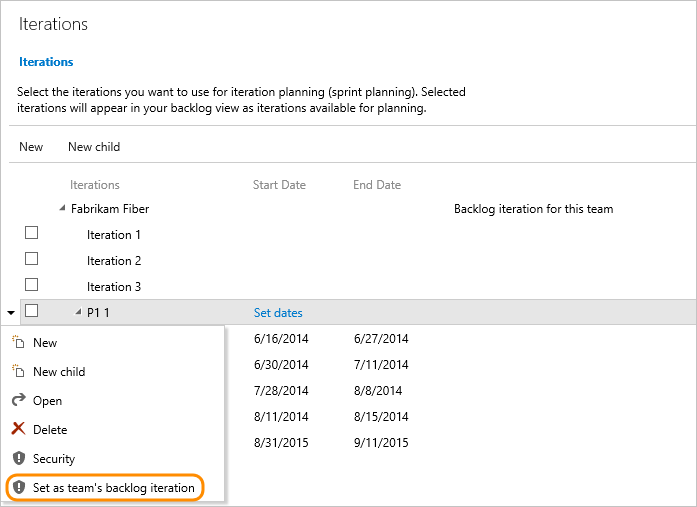
Task: Click end date 6/27/2014
Action: [x=381, y=339]
